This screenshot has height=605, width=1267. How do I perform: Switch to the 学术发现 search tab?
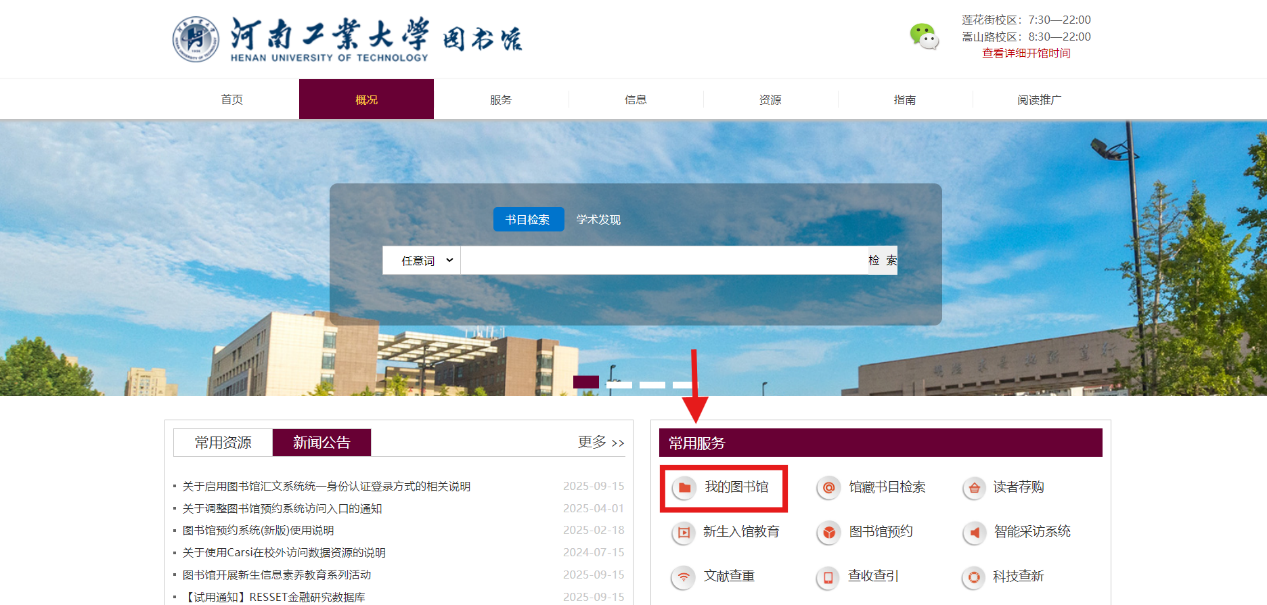598,219
